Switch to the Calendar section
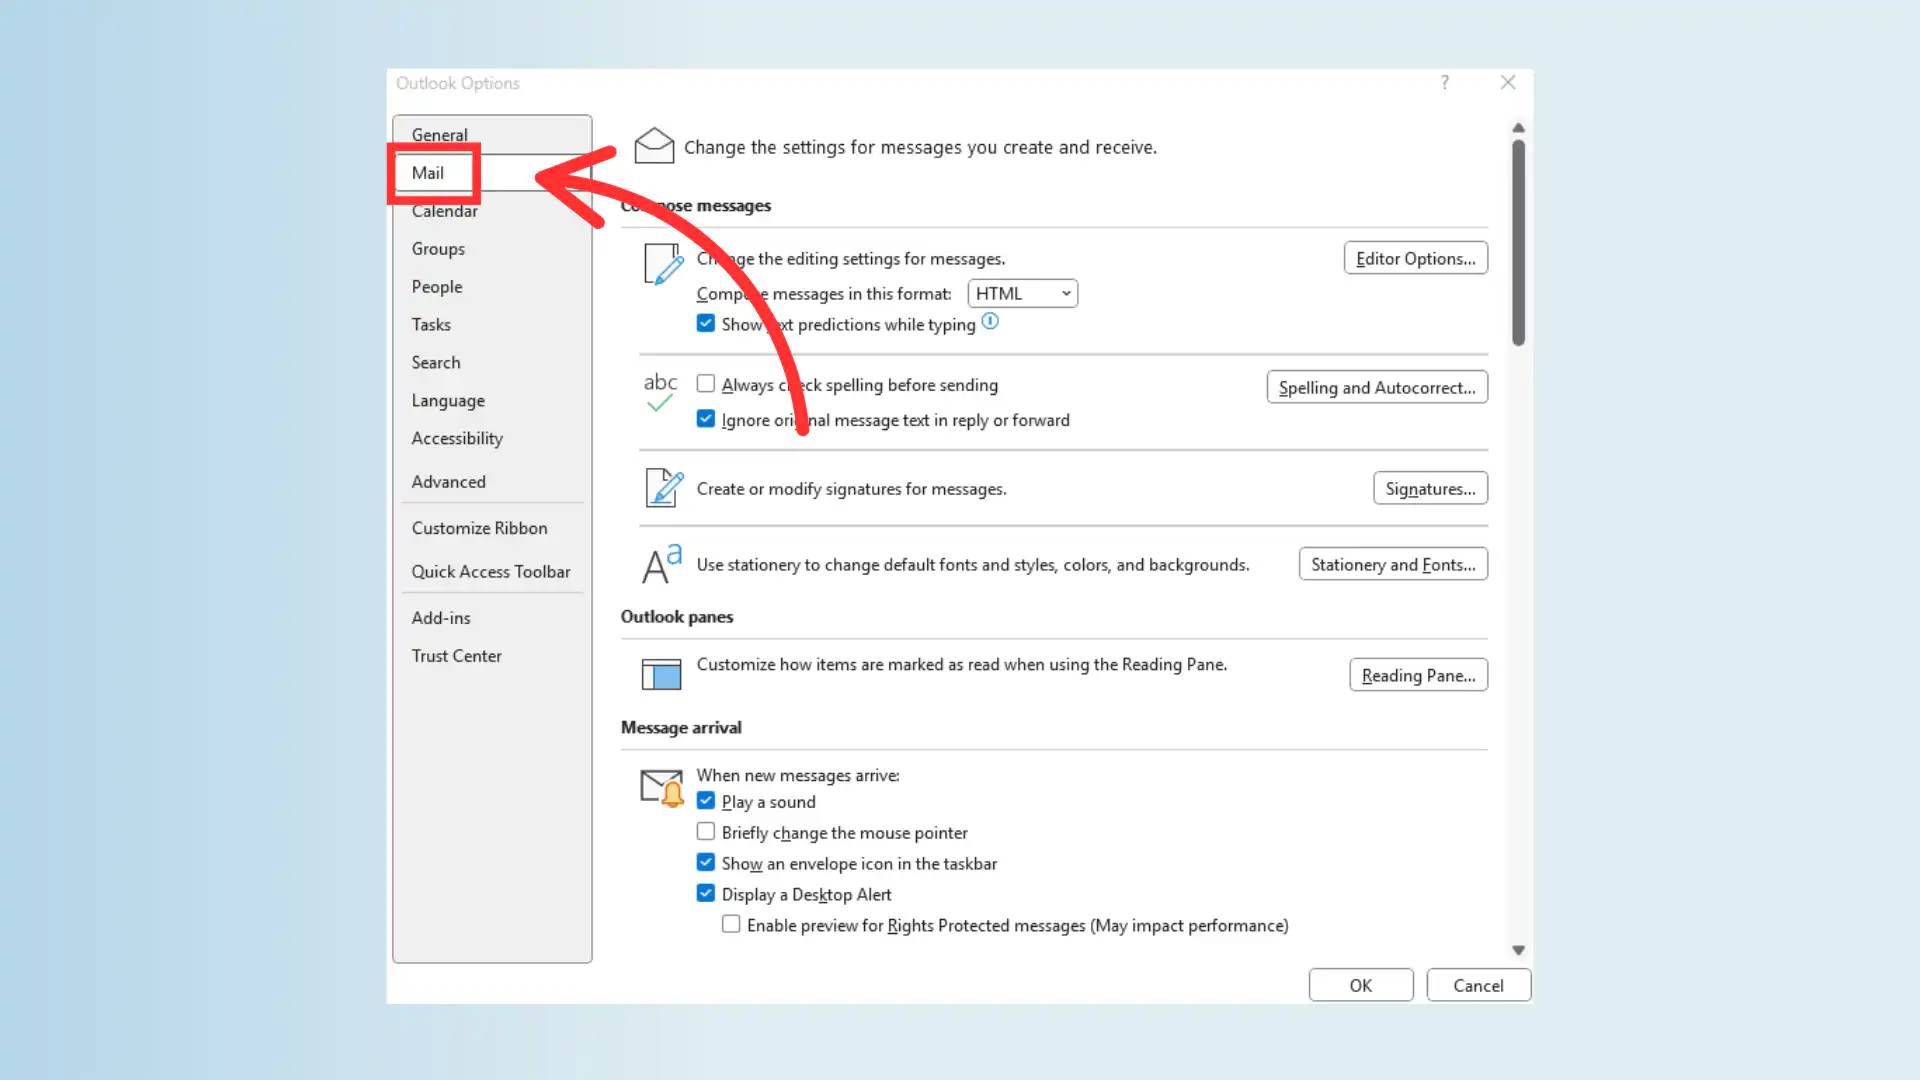The height and width of the screenshot is (1080, 1920). tap(444, 211)
